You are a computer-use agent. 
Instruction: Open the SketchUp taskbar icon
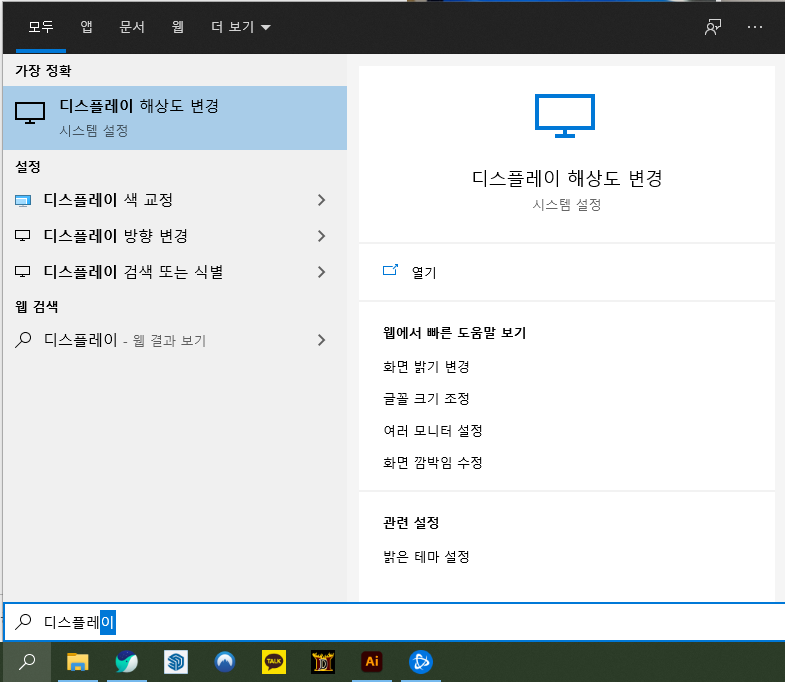[x=176, y=662]
